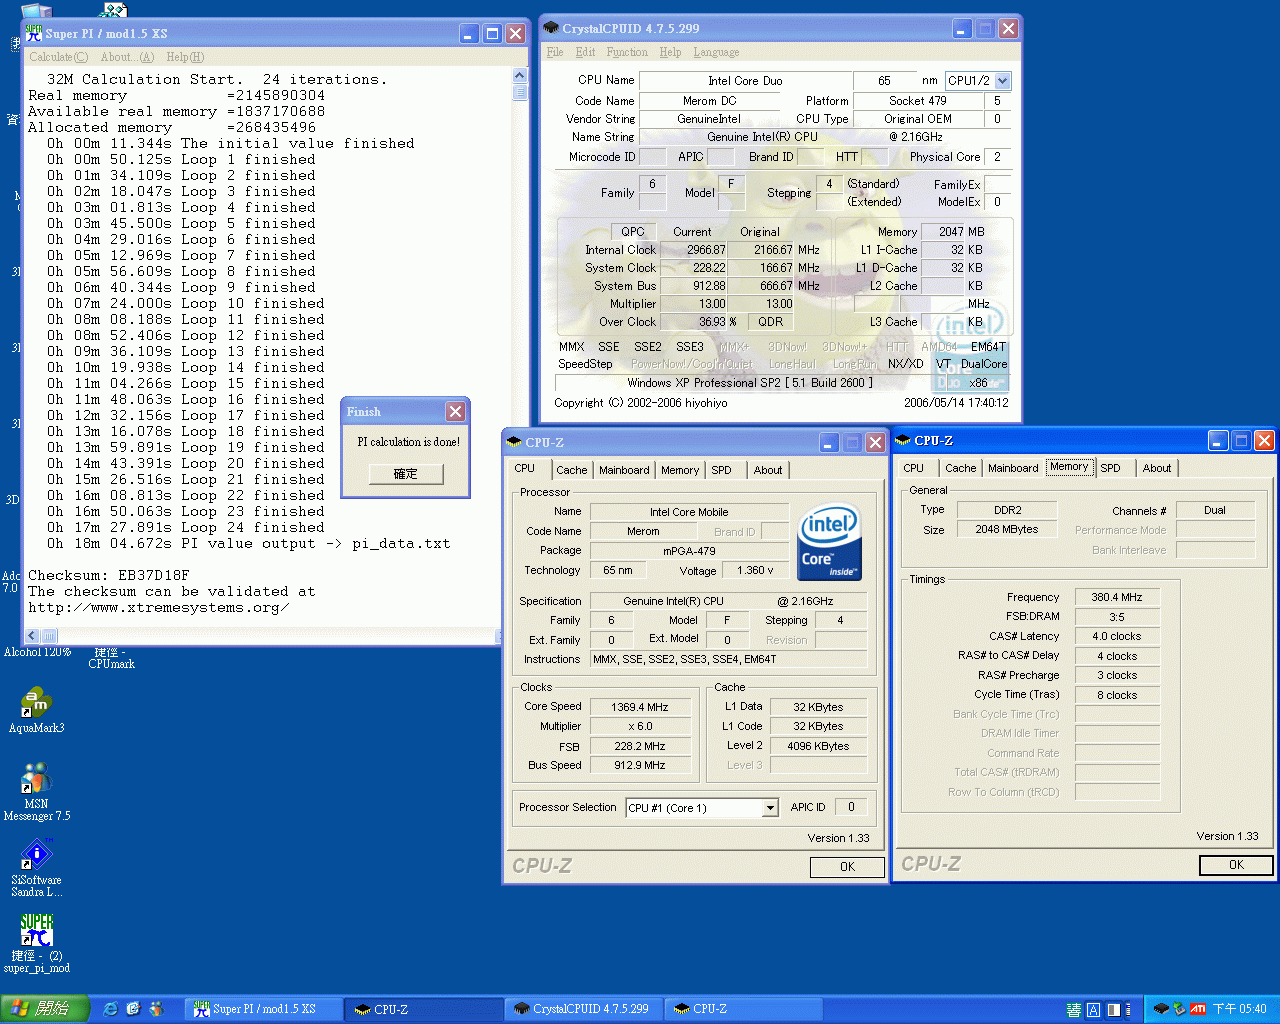Open the Help(H) menu in Super PI

(x=185, y=57)
